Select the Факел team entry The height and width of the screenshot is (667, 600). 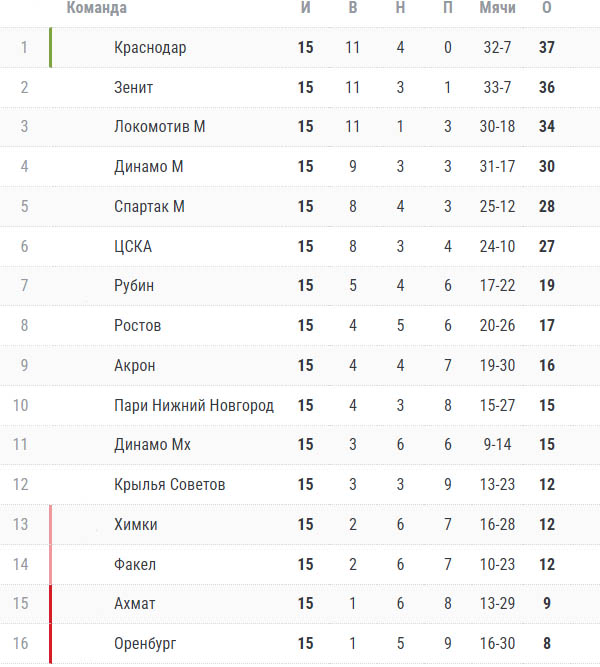[x=135, y=565]
